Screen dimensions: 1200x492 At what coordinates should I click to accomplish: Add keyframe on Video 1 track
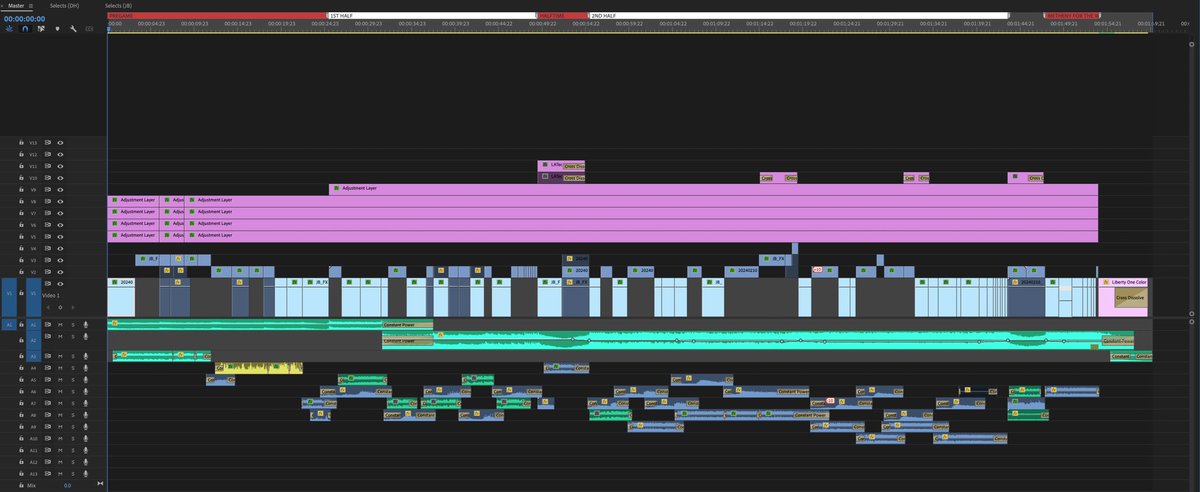60,308
